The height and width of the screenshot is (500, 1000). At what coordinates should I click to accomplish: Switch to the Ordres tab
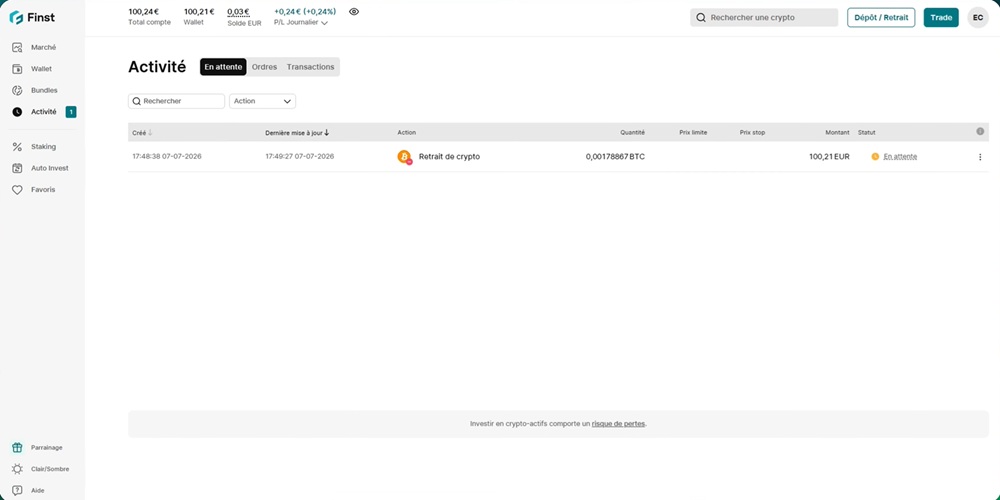(x=264, y=67)
